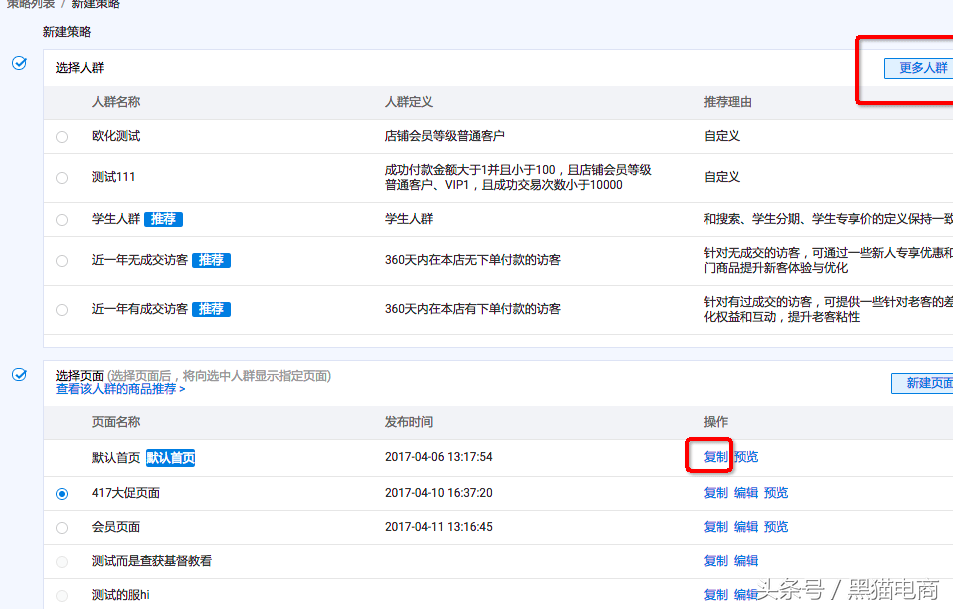Click the 选择页面 step checkmark icon

[x=19, y=374]
